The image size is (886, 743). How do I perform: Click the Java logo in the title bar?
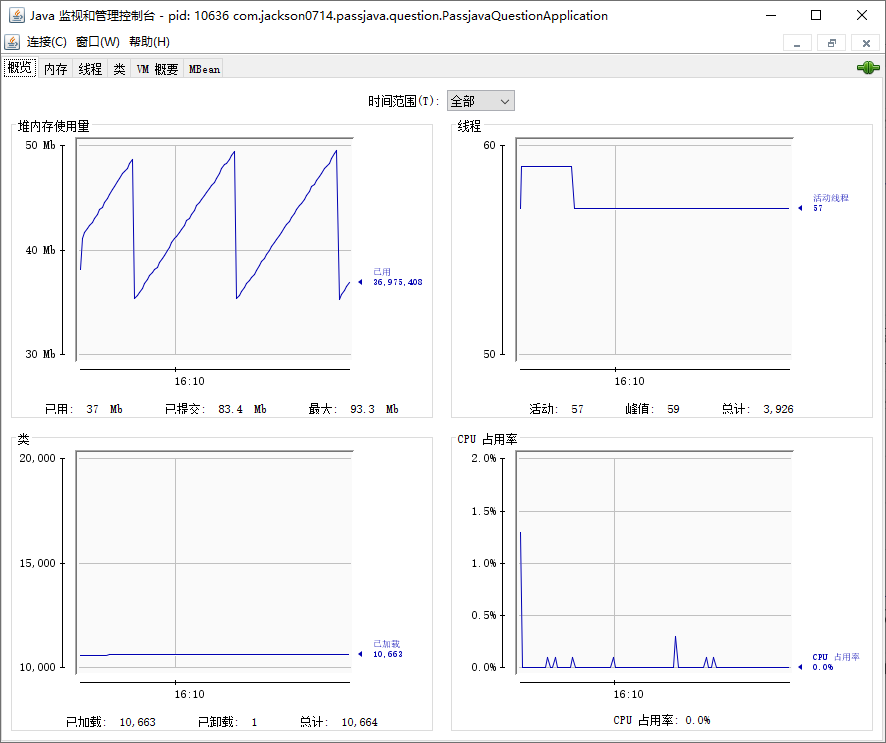coord(16,15)
